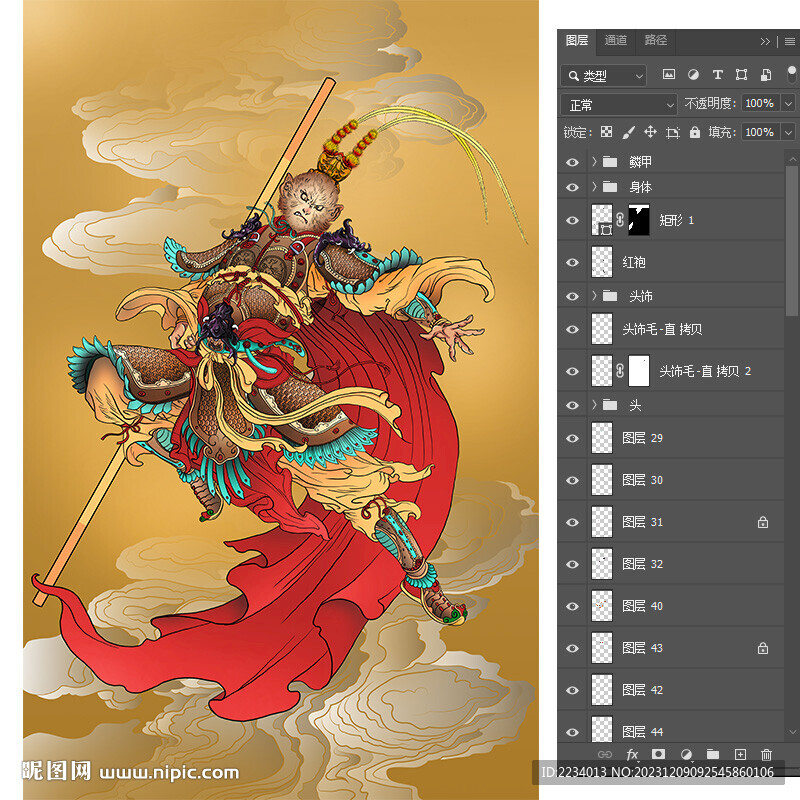Image resolution: width=800 pixels, height=800 pixels.
Task: Switch to the 通道 tab
Action: 616,40
